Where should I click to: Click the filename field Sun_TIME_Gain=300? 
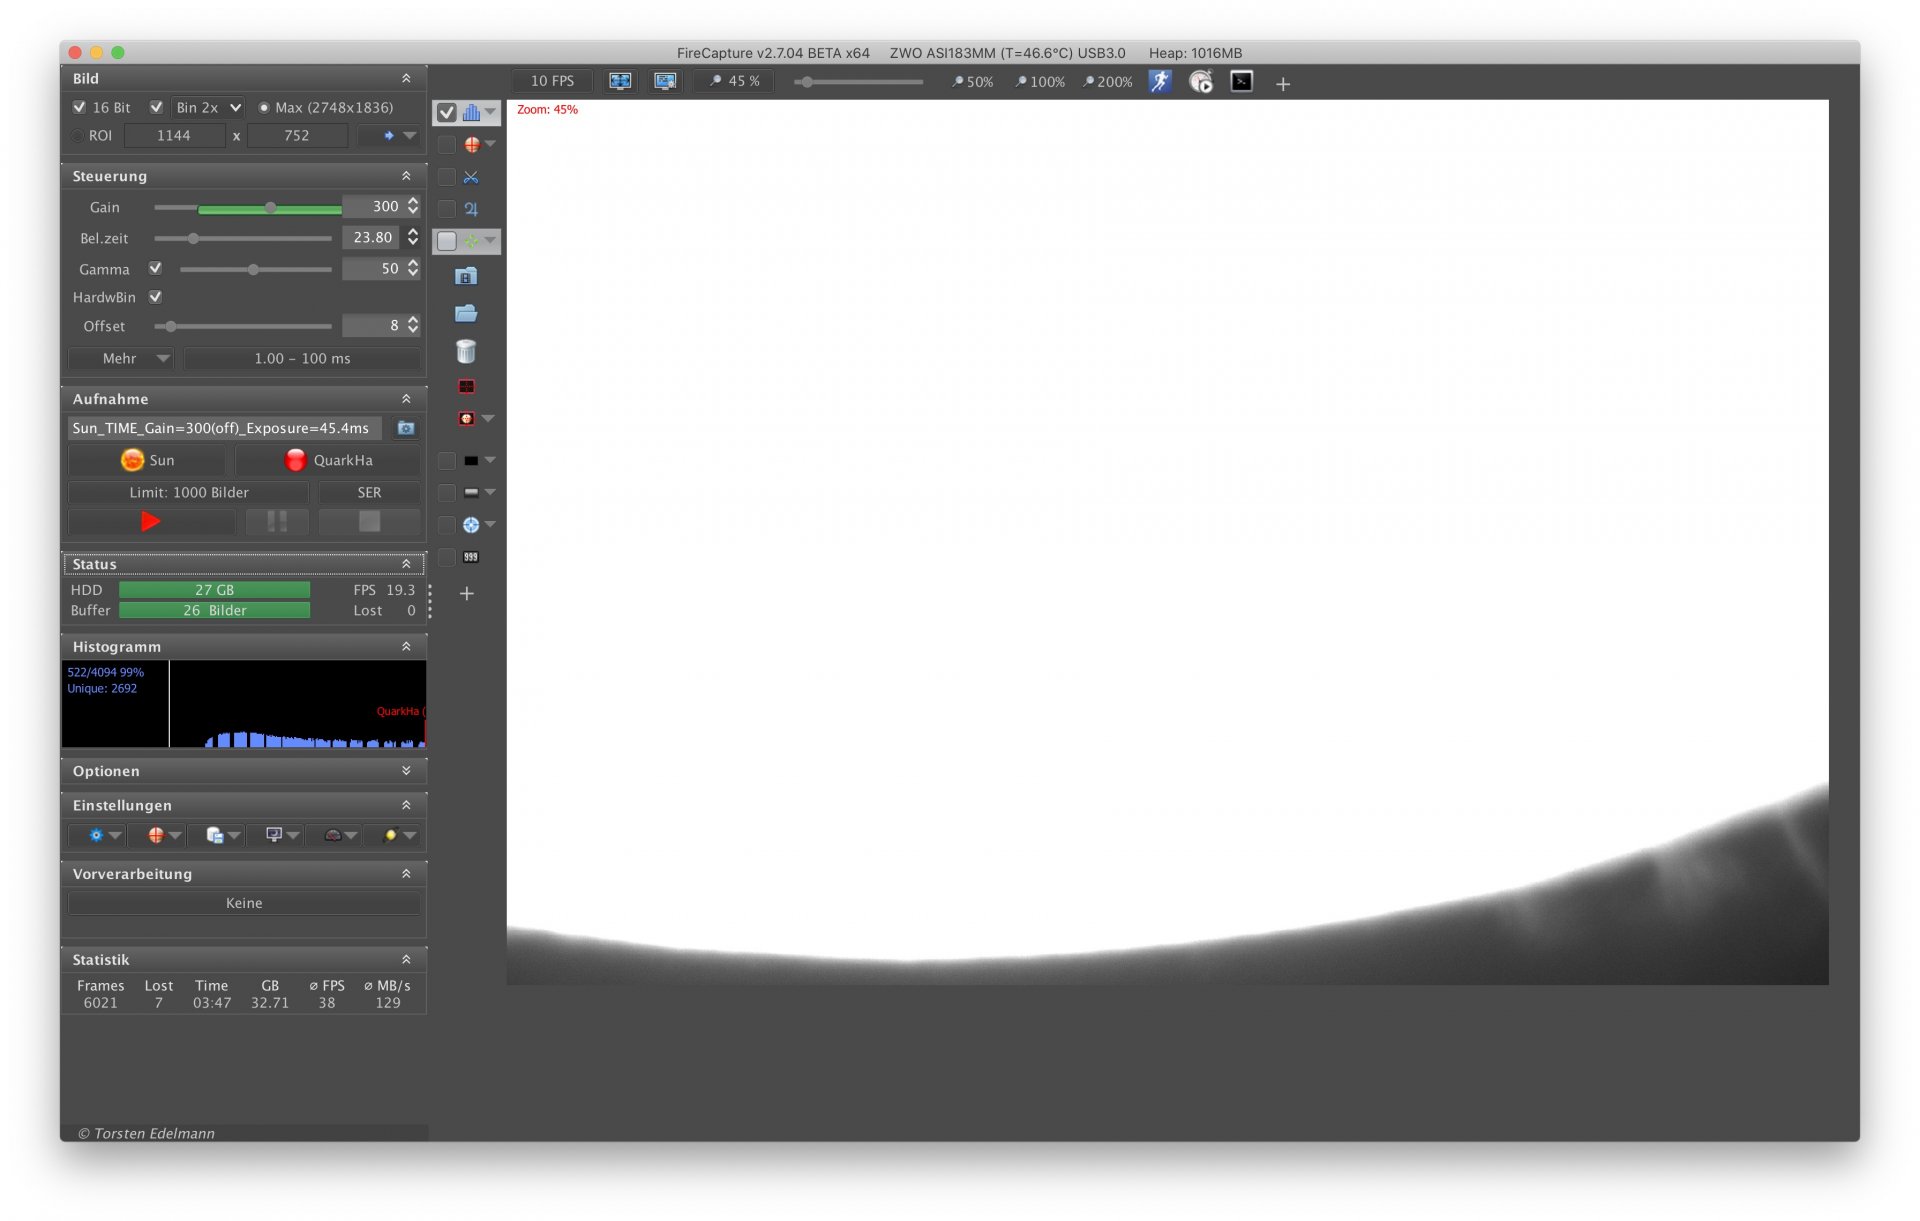pyautogui.click(x=225, y=428)
